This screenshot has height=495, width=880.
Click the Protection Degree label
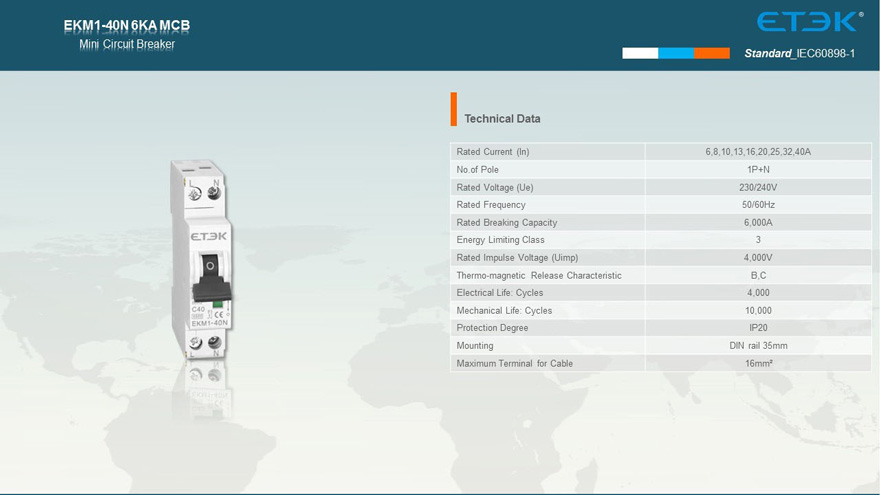pyautogui.click(x=492, y=328)
